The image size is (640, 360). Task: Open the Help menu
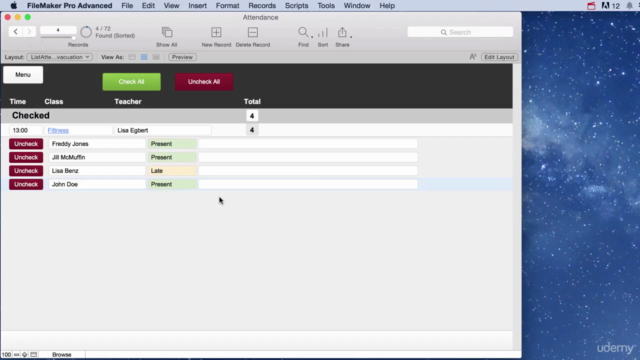(x=387, y=6)
